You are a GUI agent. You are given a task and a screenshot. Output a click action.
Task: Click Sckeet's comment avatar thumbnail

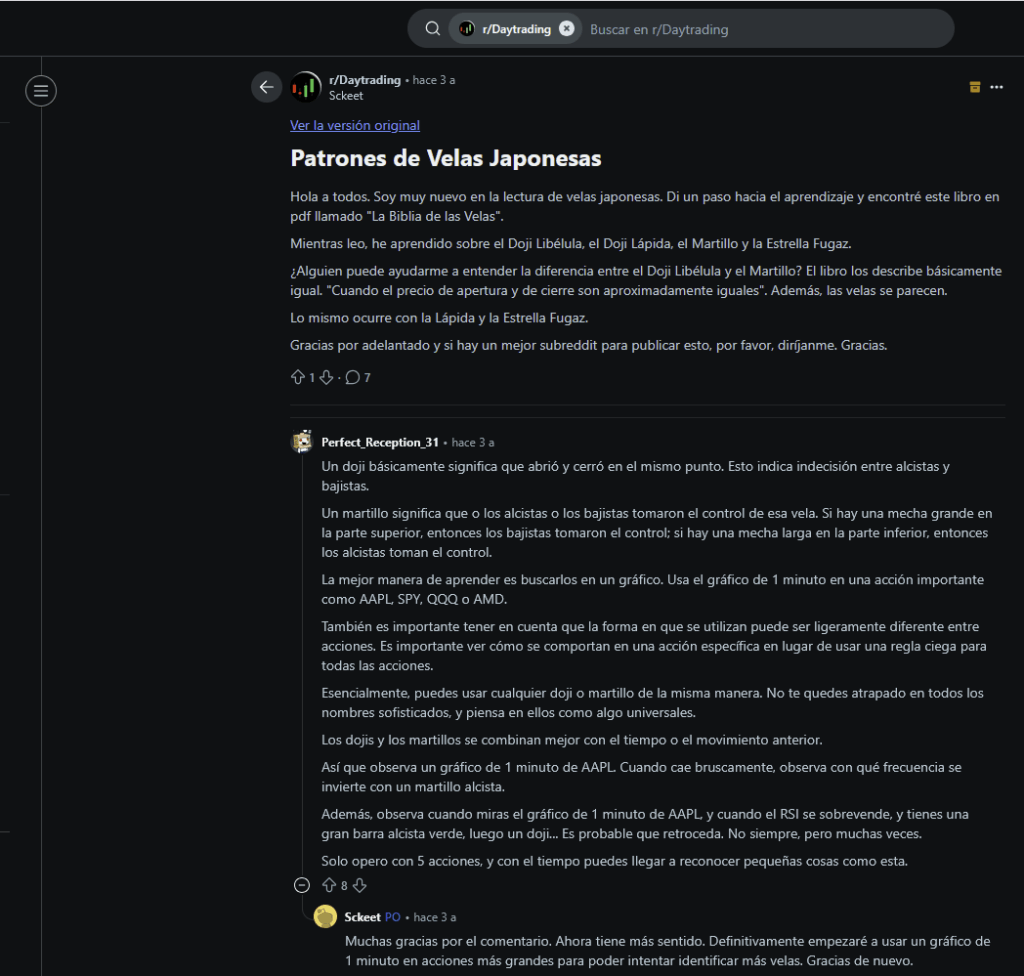click(x=325, y=916)
